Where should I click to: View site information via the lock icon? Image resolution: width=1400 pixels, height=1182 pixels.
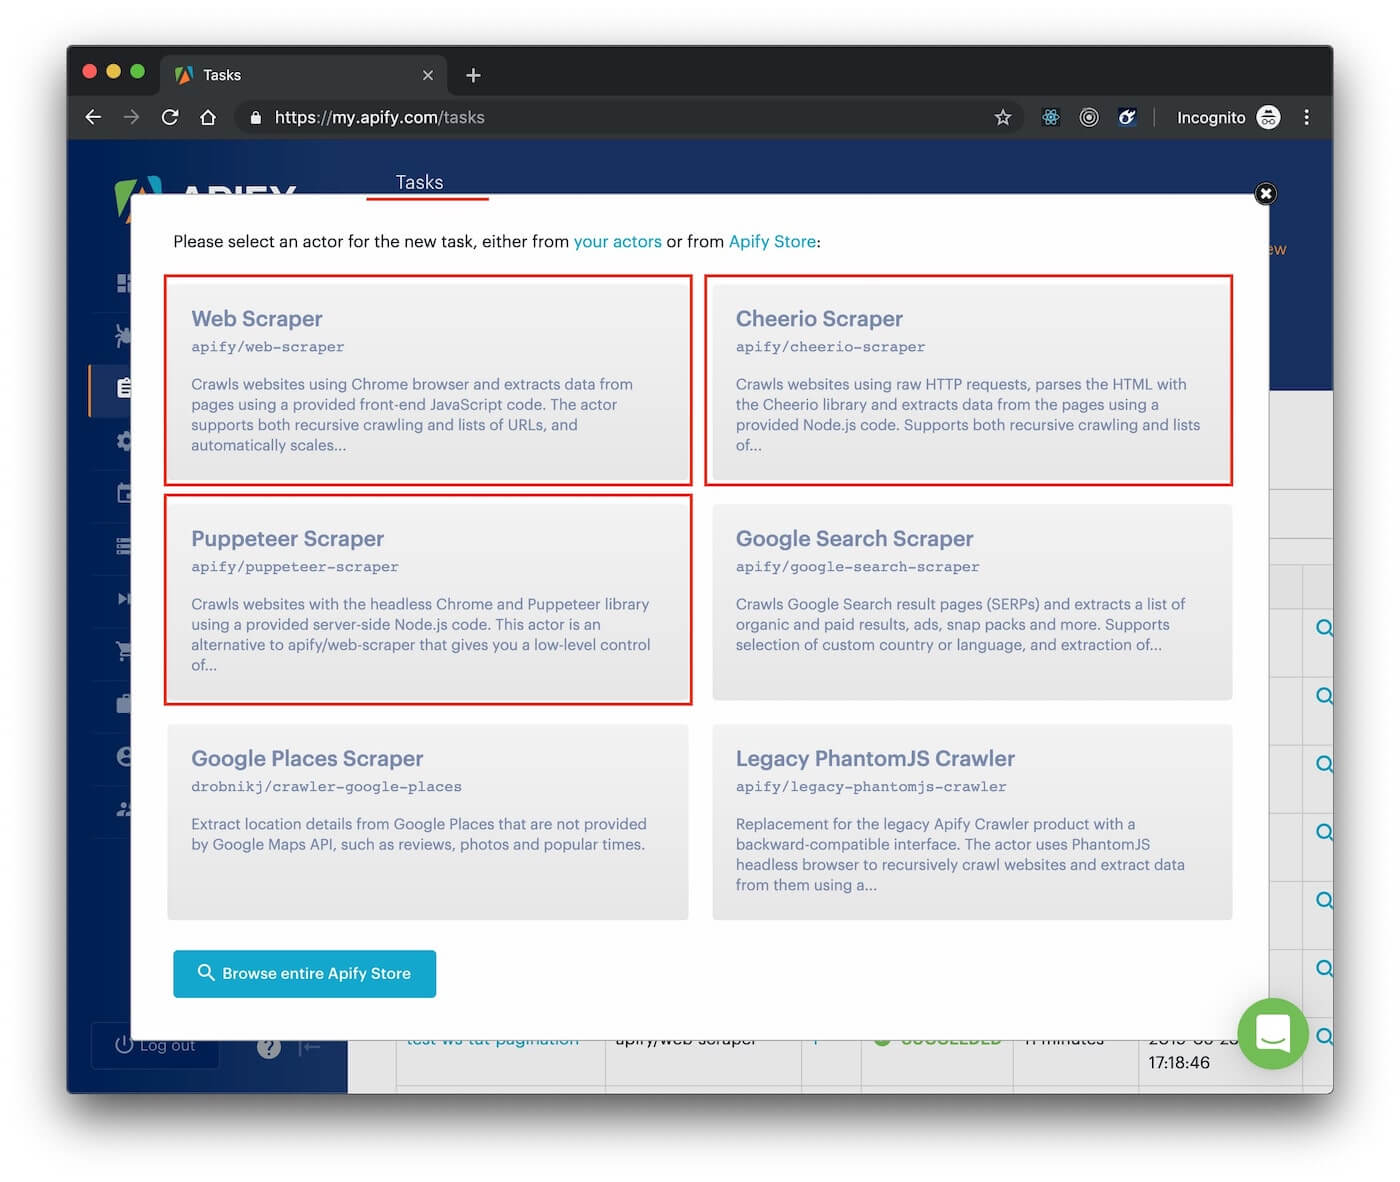[256, 117]
